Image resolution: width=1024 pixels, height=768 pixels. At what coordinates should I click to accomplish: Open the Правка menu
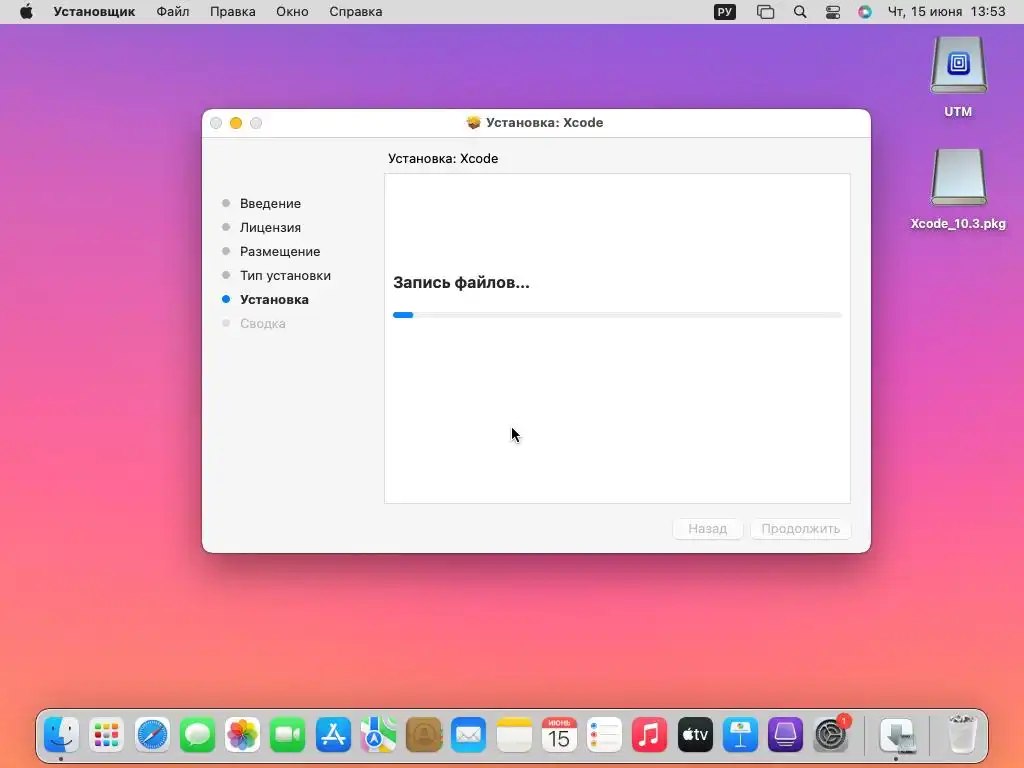232,12
